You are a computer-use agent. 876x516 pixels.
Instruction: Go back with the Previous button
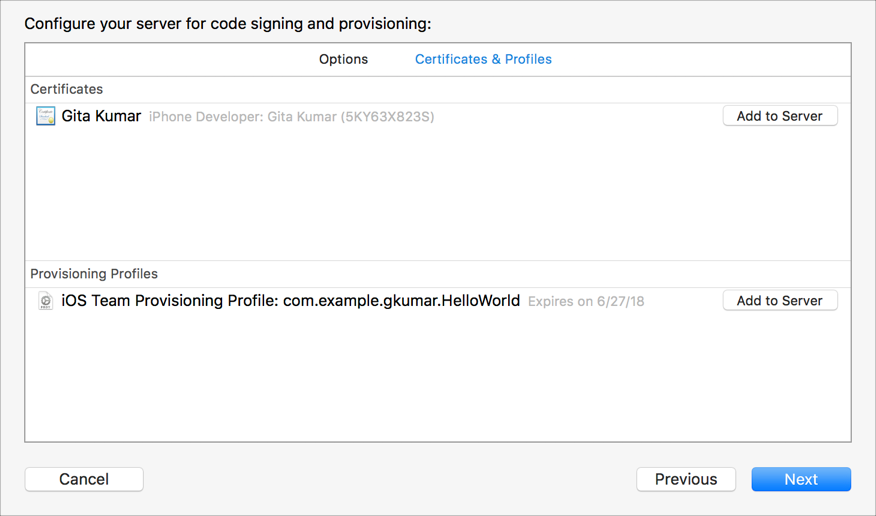(x=685, y=479)
